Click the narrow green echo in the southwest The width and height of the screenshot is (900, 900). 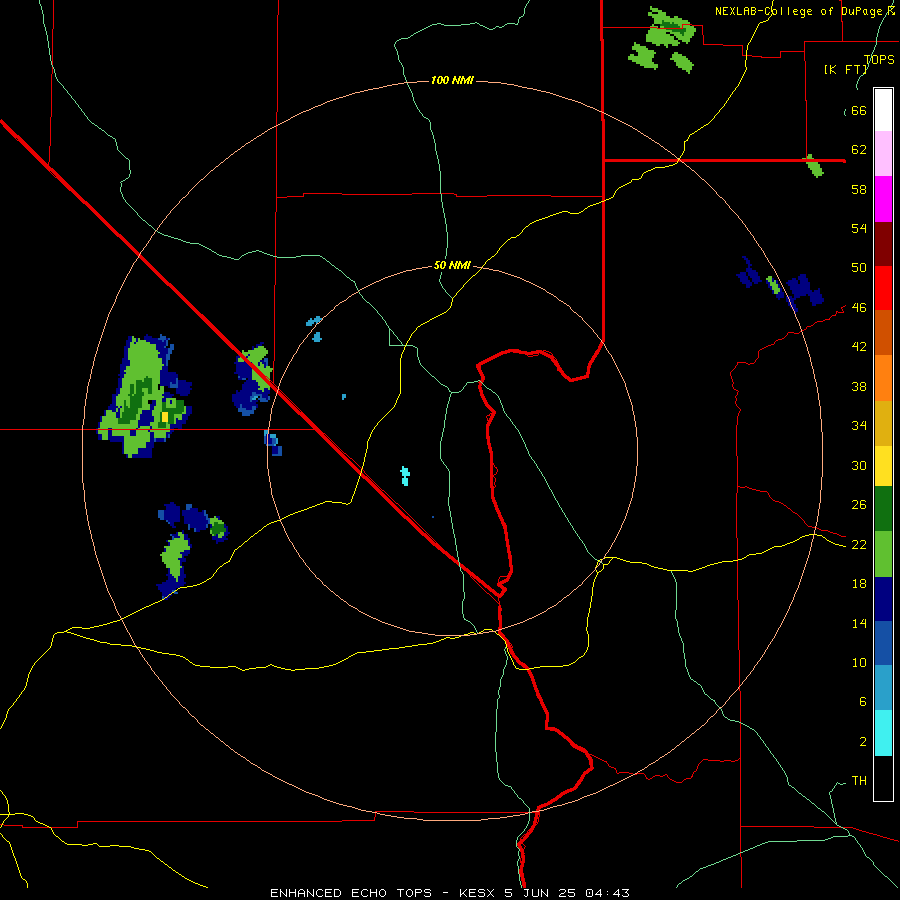[175, 556]
